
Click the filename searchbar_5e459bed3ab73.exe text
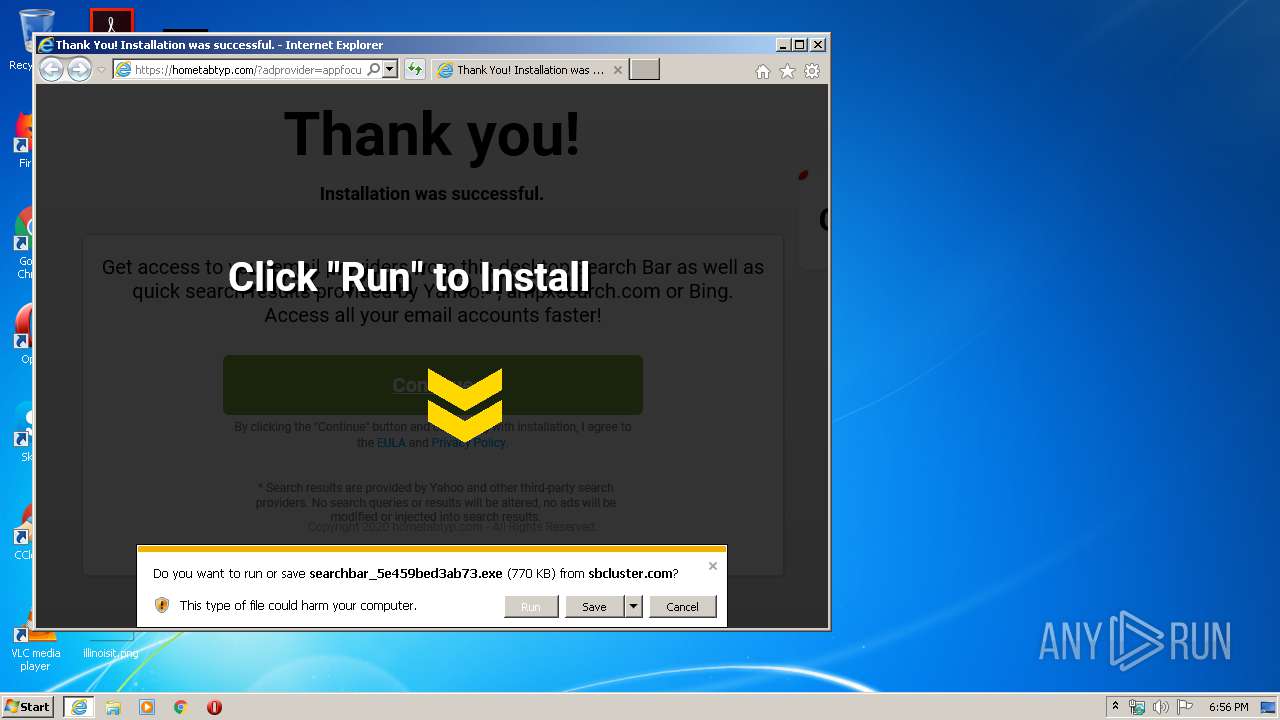pyautogui.click(x=406, y=573)
